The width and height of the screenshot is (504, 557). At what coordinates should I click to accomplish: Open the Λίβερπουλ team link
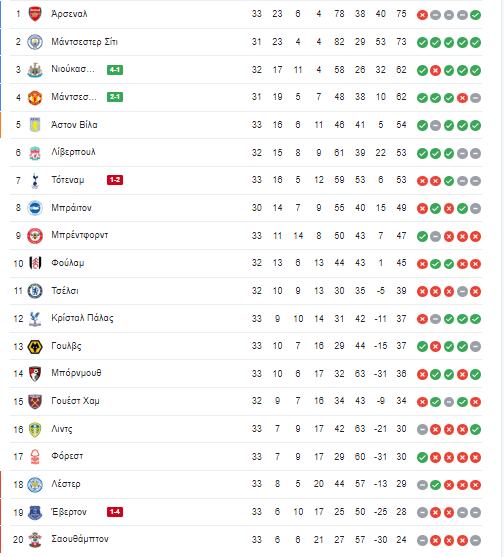[74, 152]
